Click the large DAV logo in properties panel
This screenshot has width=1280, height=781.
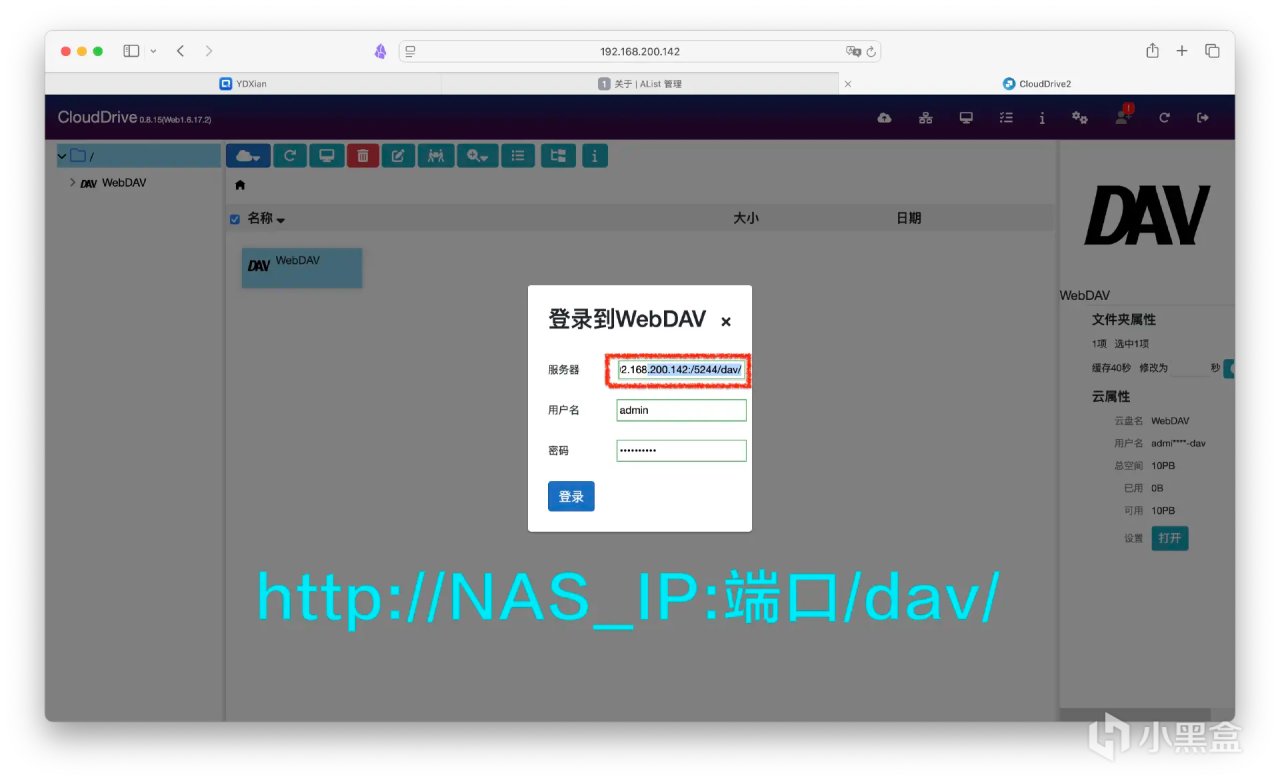click(1147, 215)
